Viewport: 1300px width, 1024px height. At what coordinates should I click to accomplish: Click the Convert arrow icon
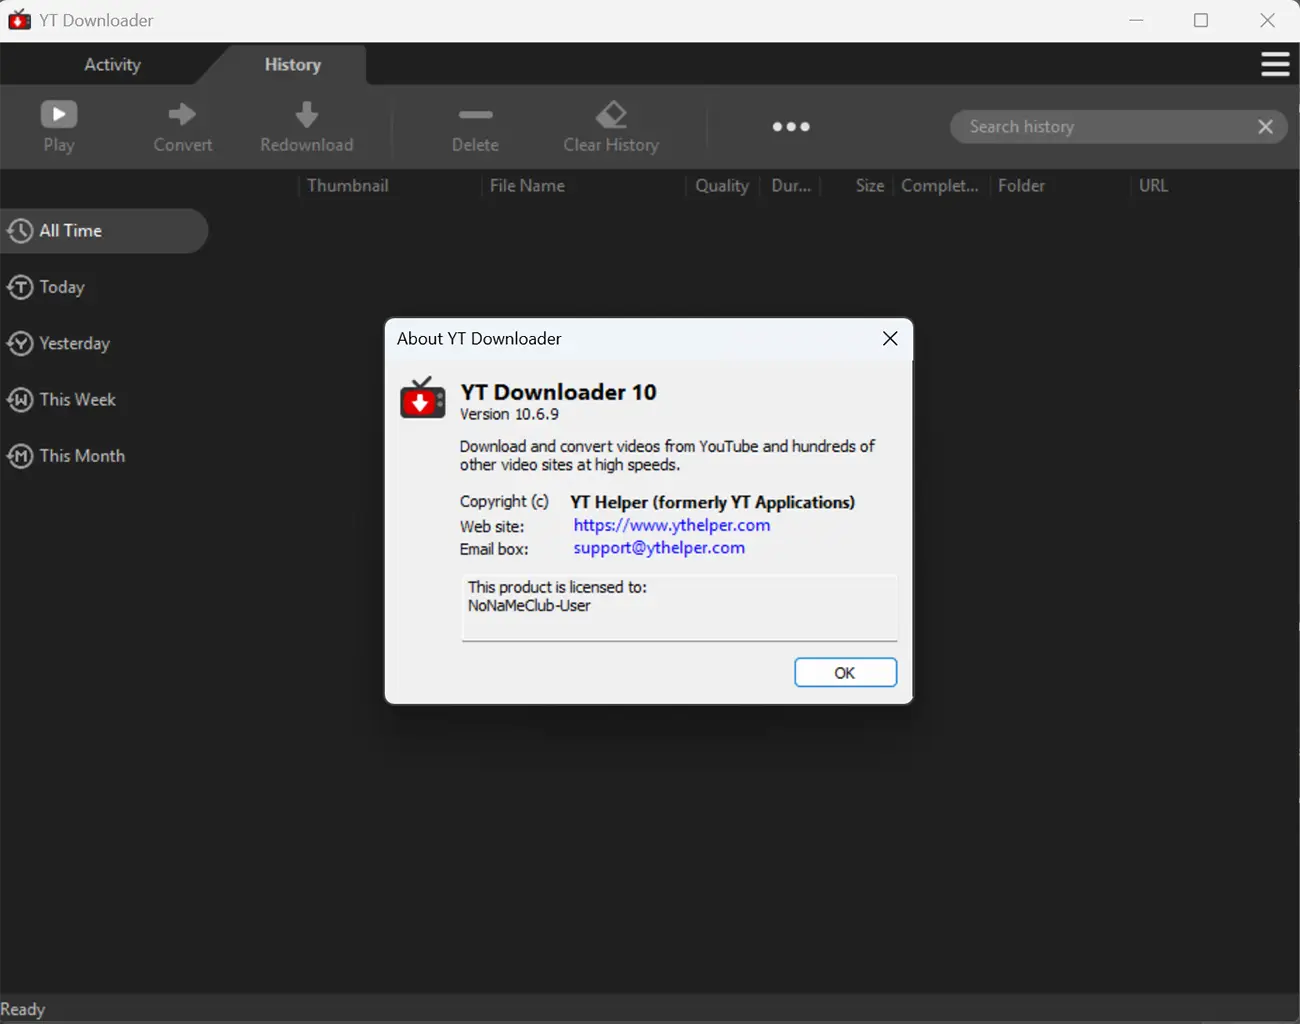pyautogui.click(x=182, y=114)
